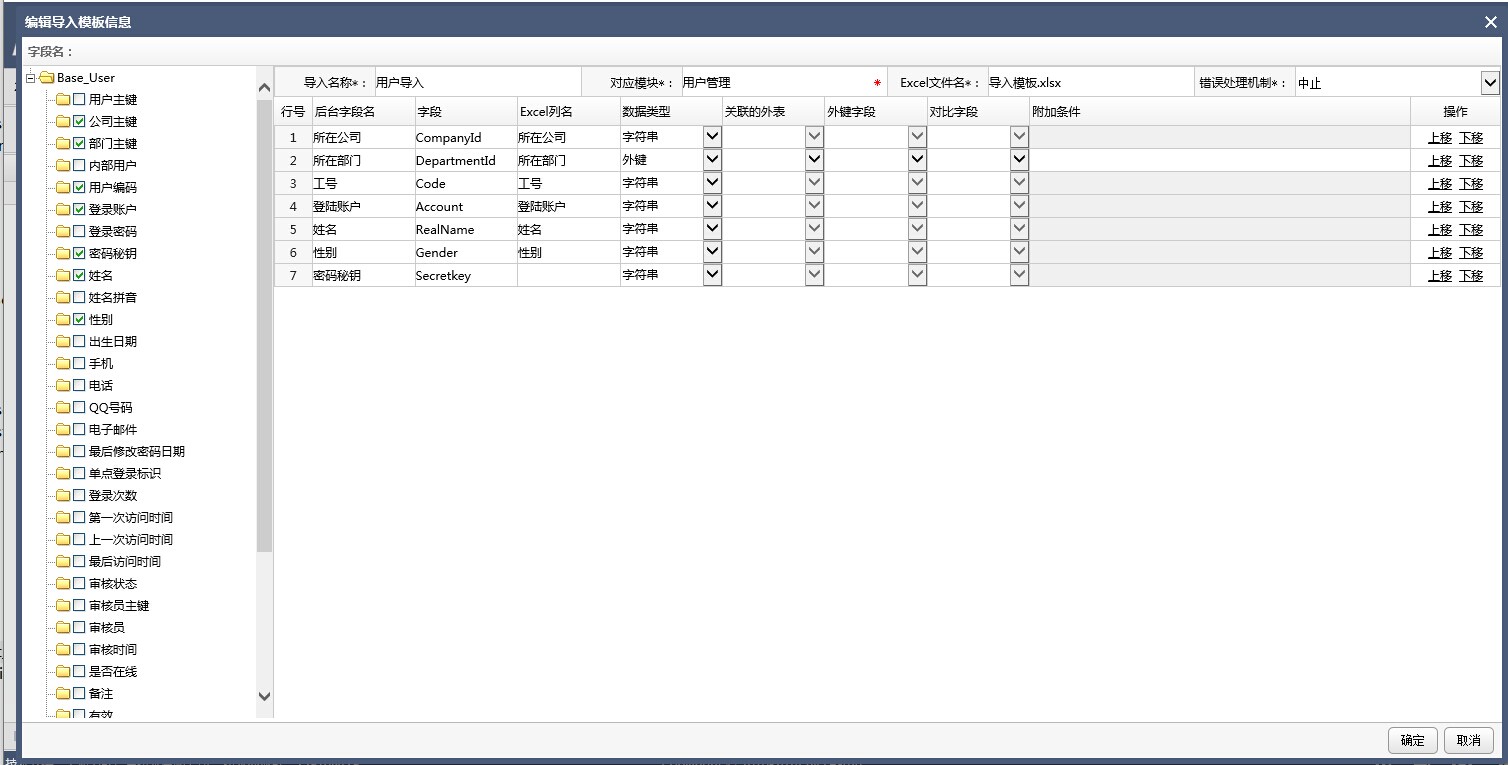Select the 最后修改密码日期 tree item
1508x765 pixels.
coord(136,451)
